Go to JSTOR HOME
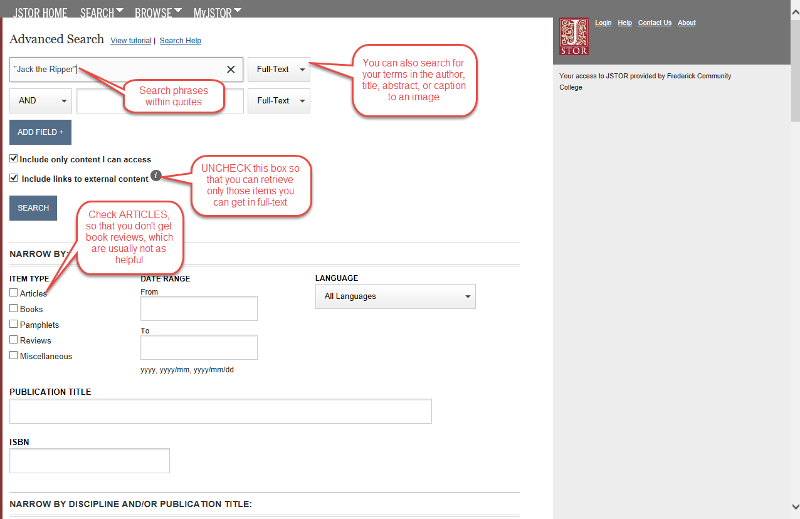 (40, 12)
